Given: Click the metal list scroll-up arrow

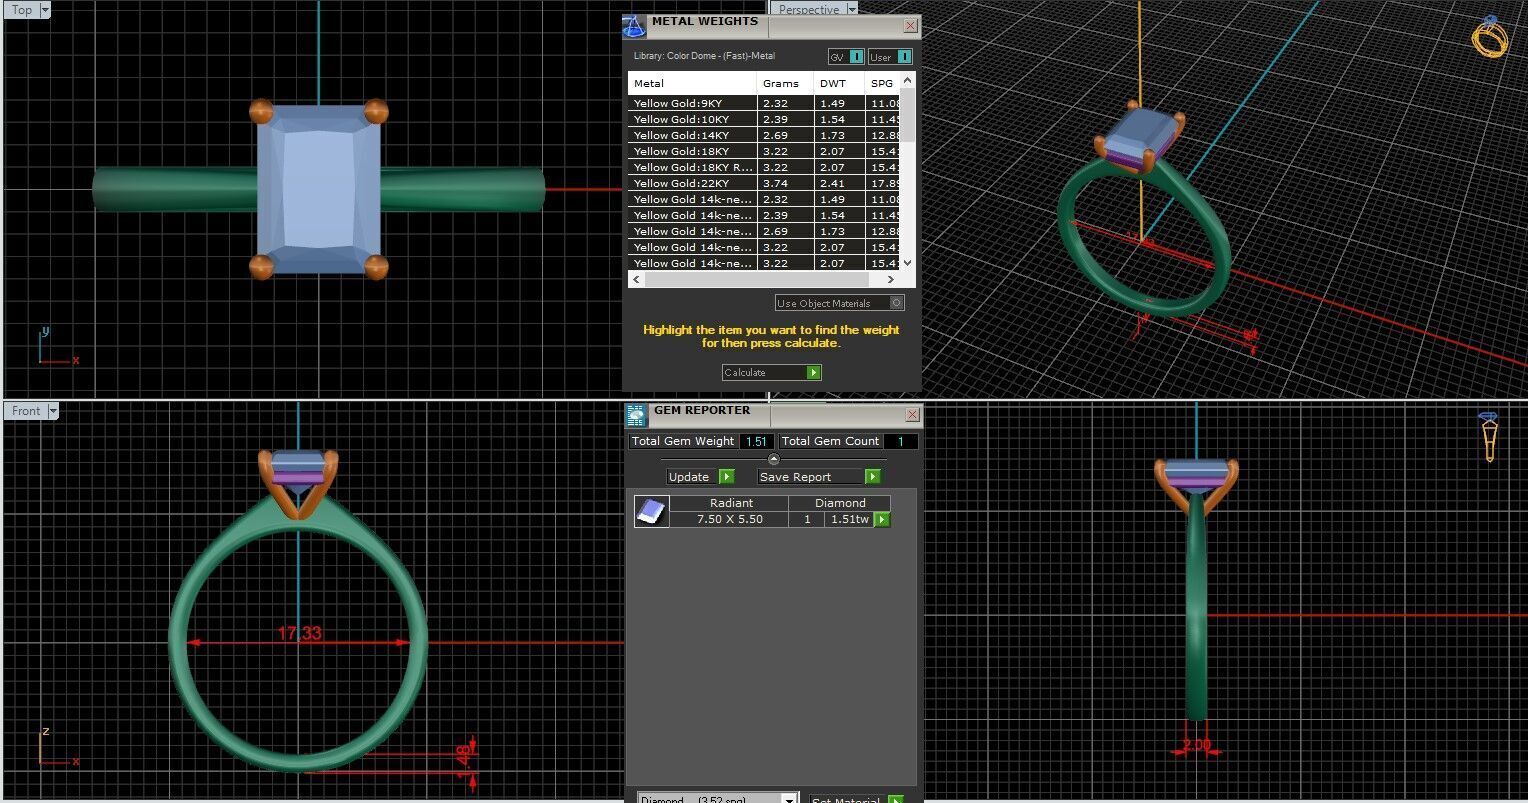Looking at the screenshot, I should (907, 80).
